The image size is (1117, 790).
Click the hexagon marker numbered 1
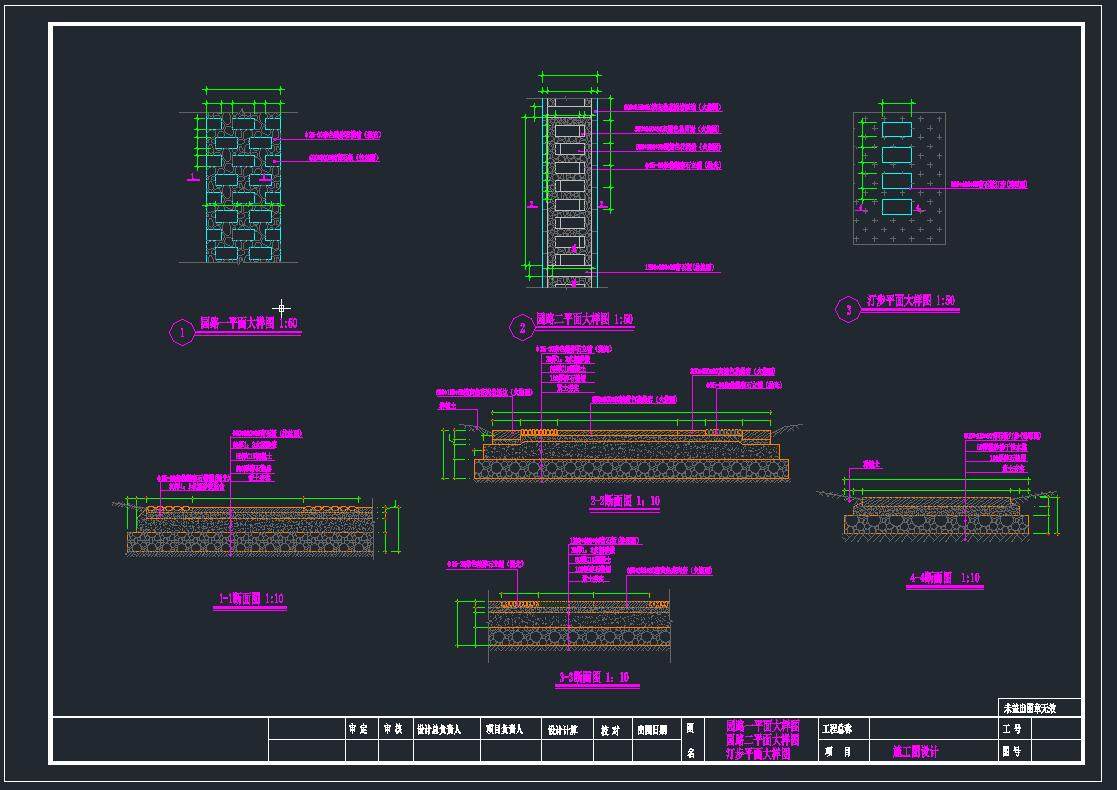click(x=182, y=332)
